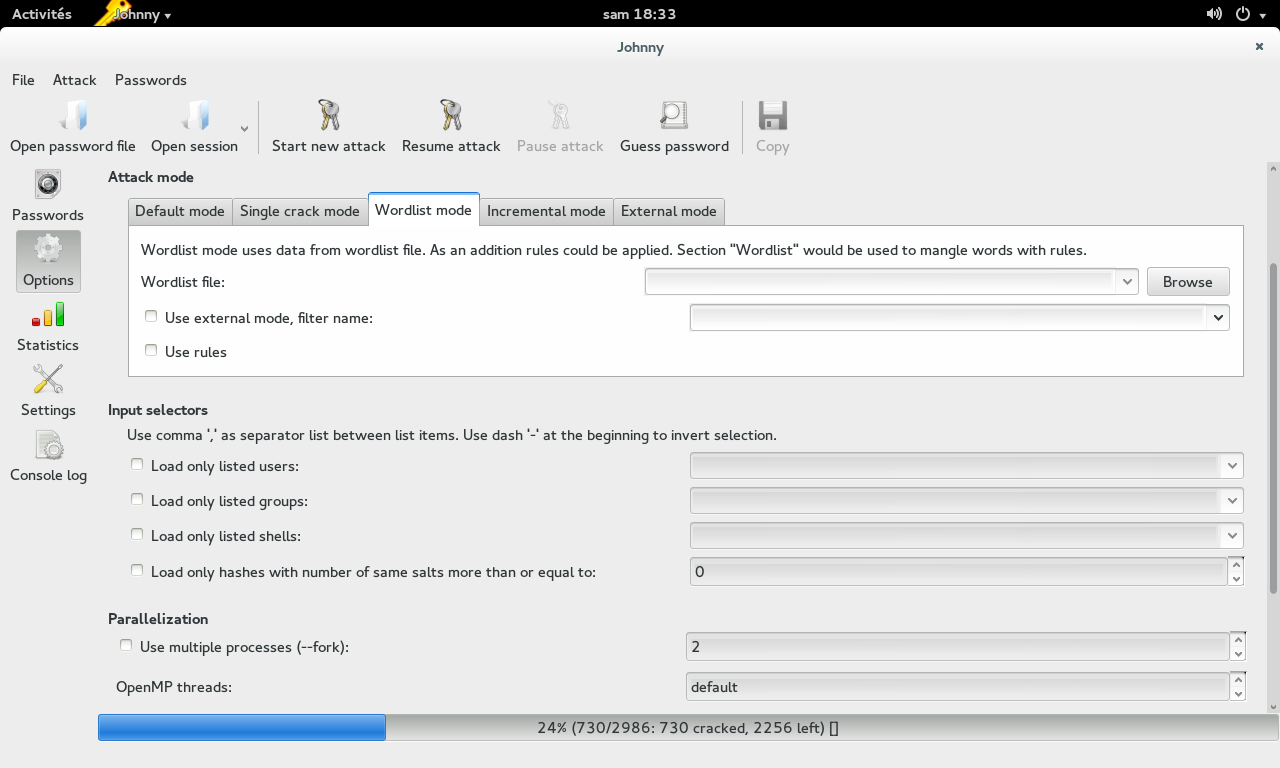Open the Open session dropdown arrow
This screenshot has width=1280, height=768.
point(244,128)
